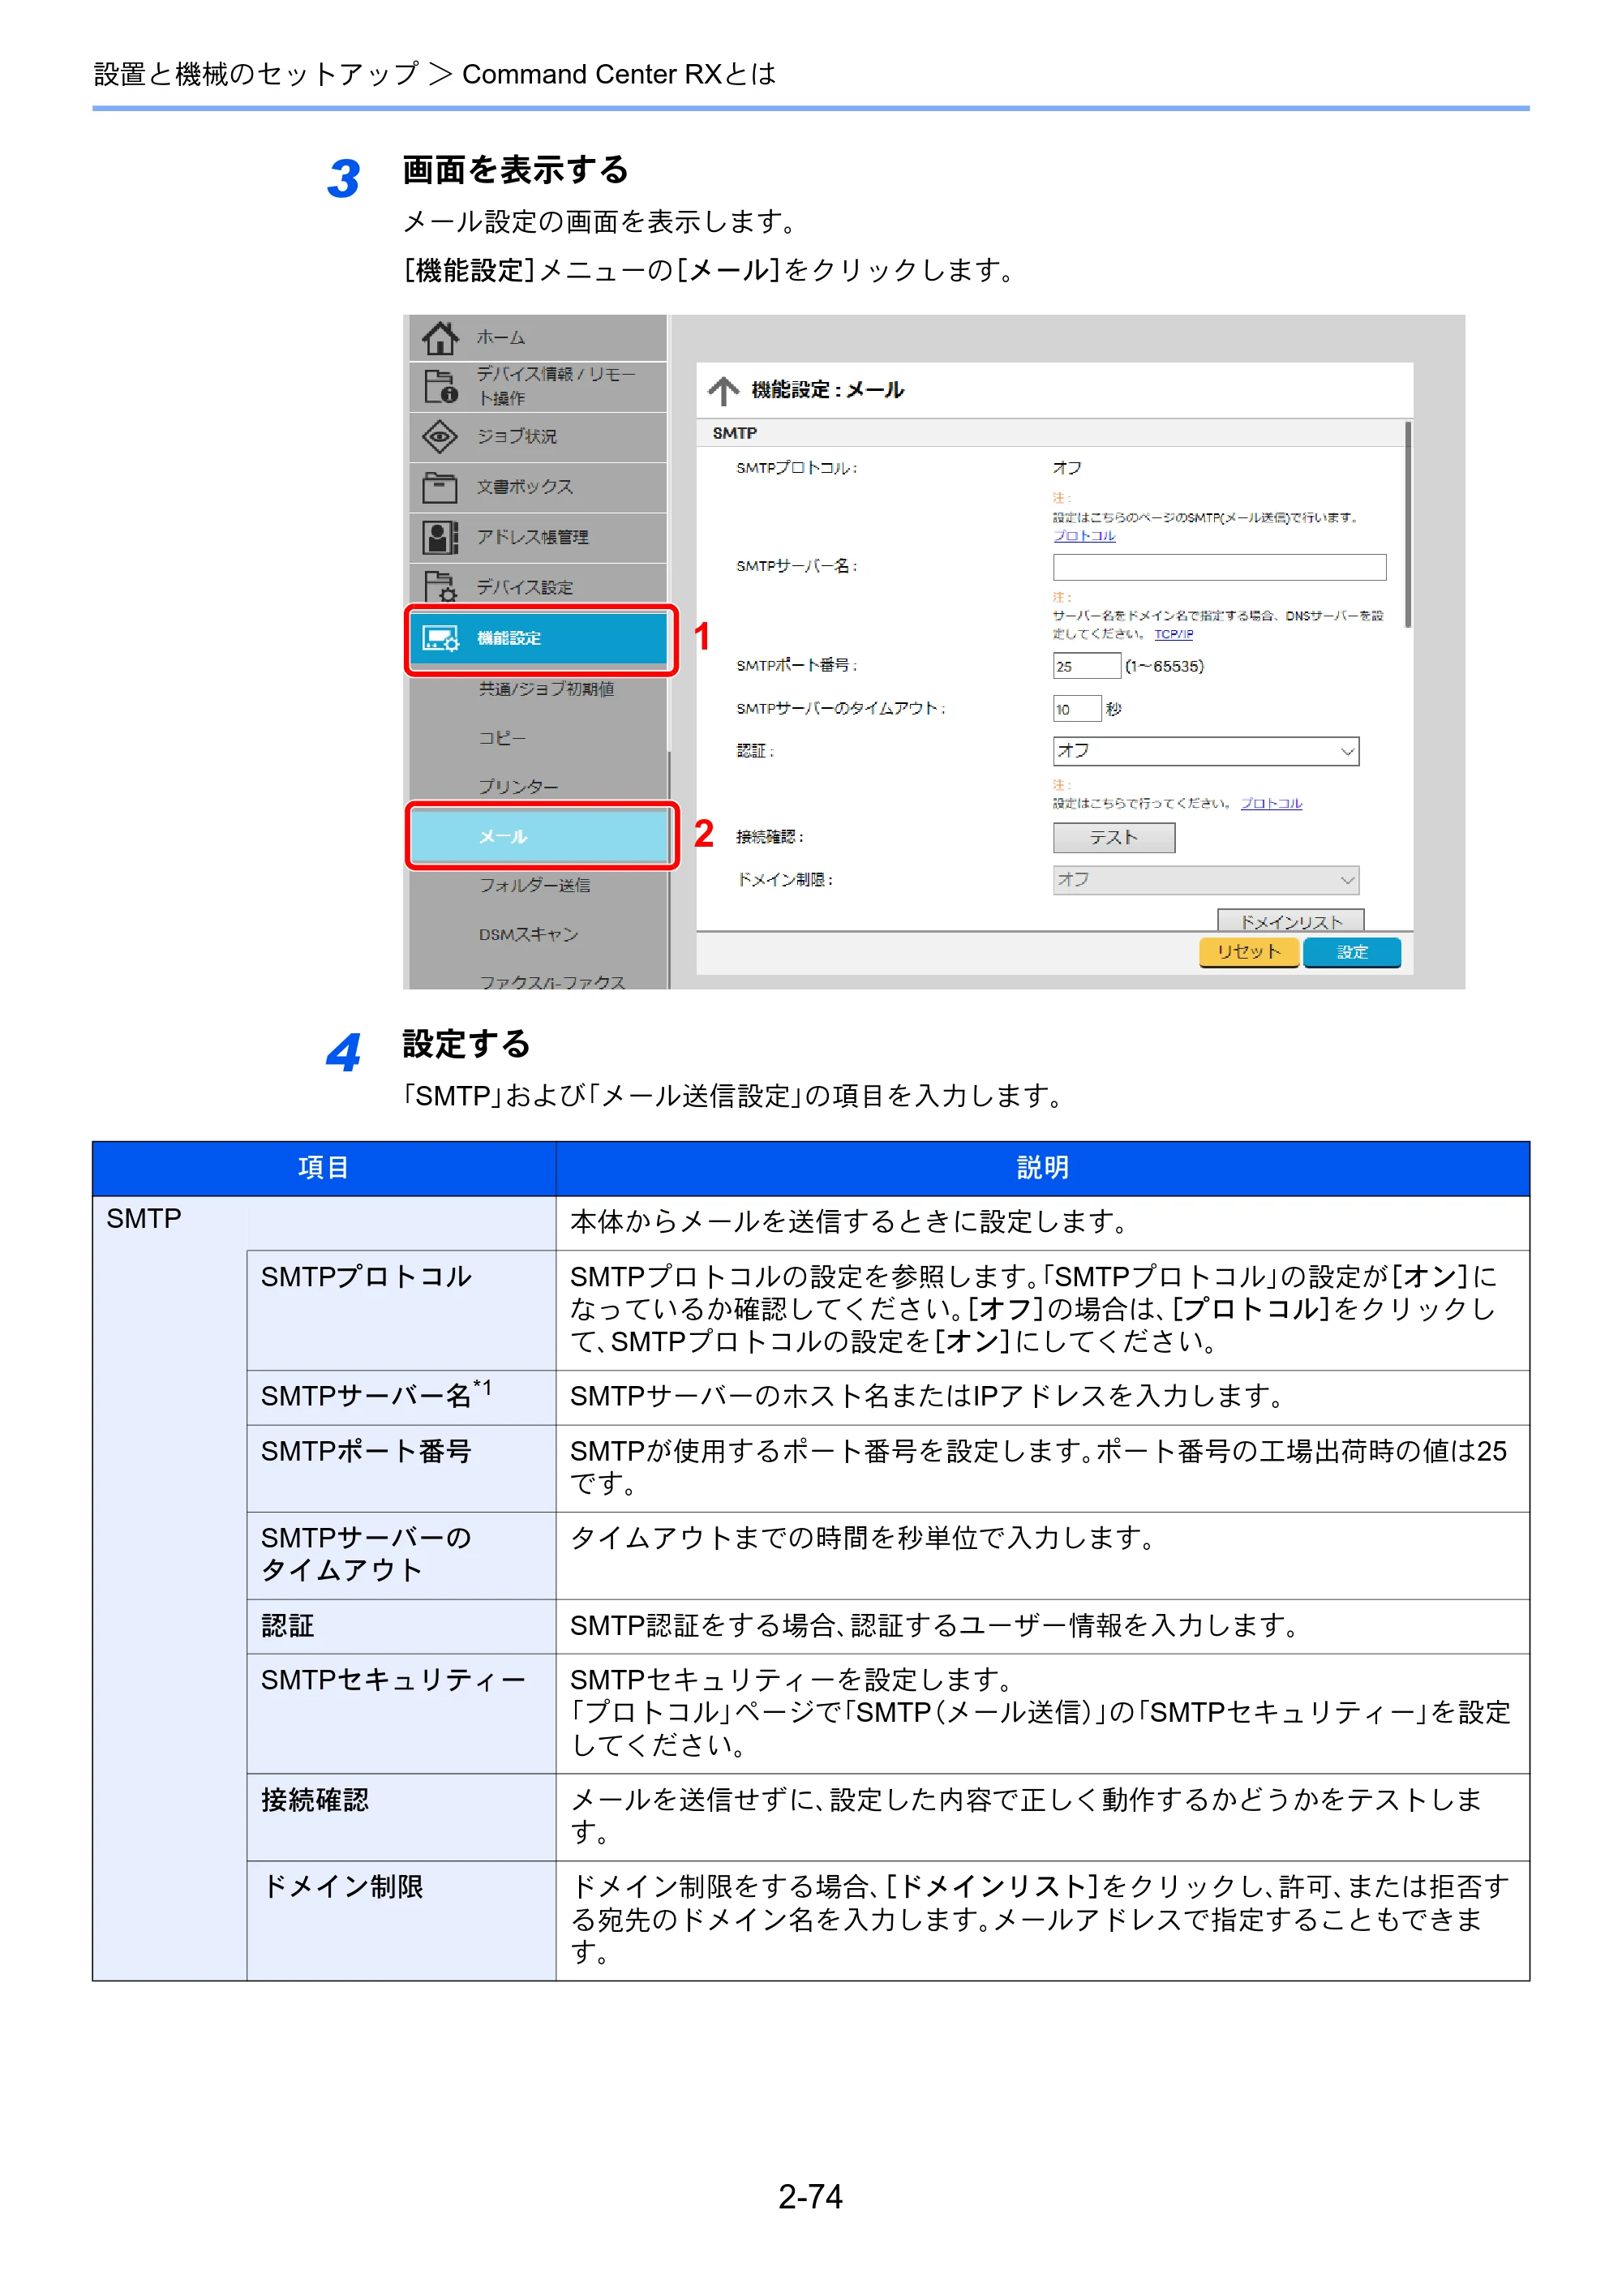
Task: Click the yellow リセット button
Action: click(x=1248, y=952)
